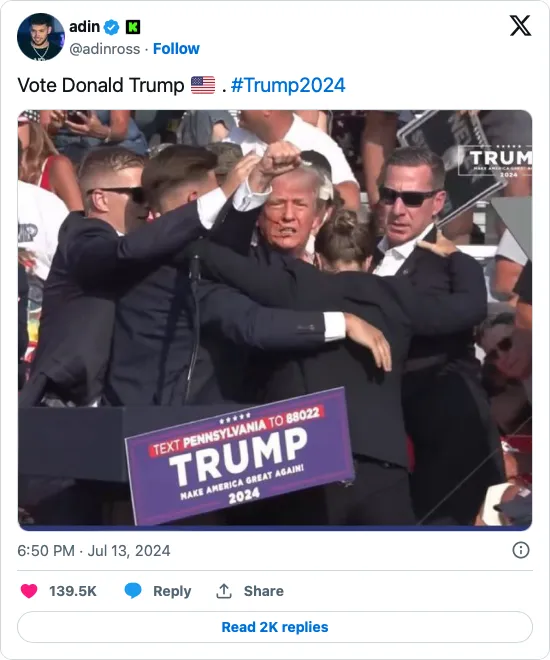The height and width of the screenshot is (660, 550).
Task: Click the blue reply speech bubble icon
Action: click(x=133, y=591)
